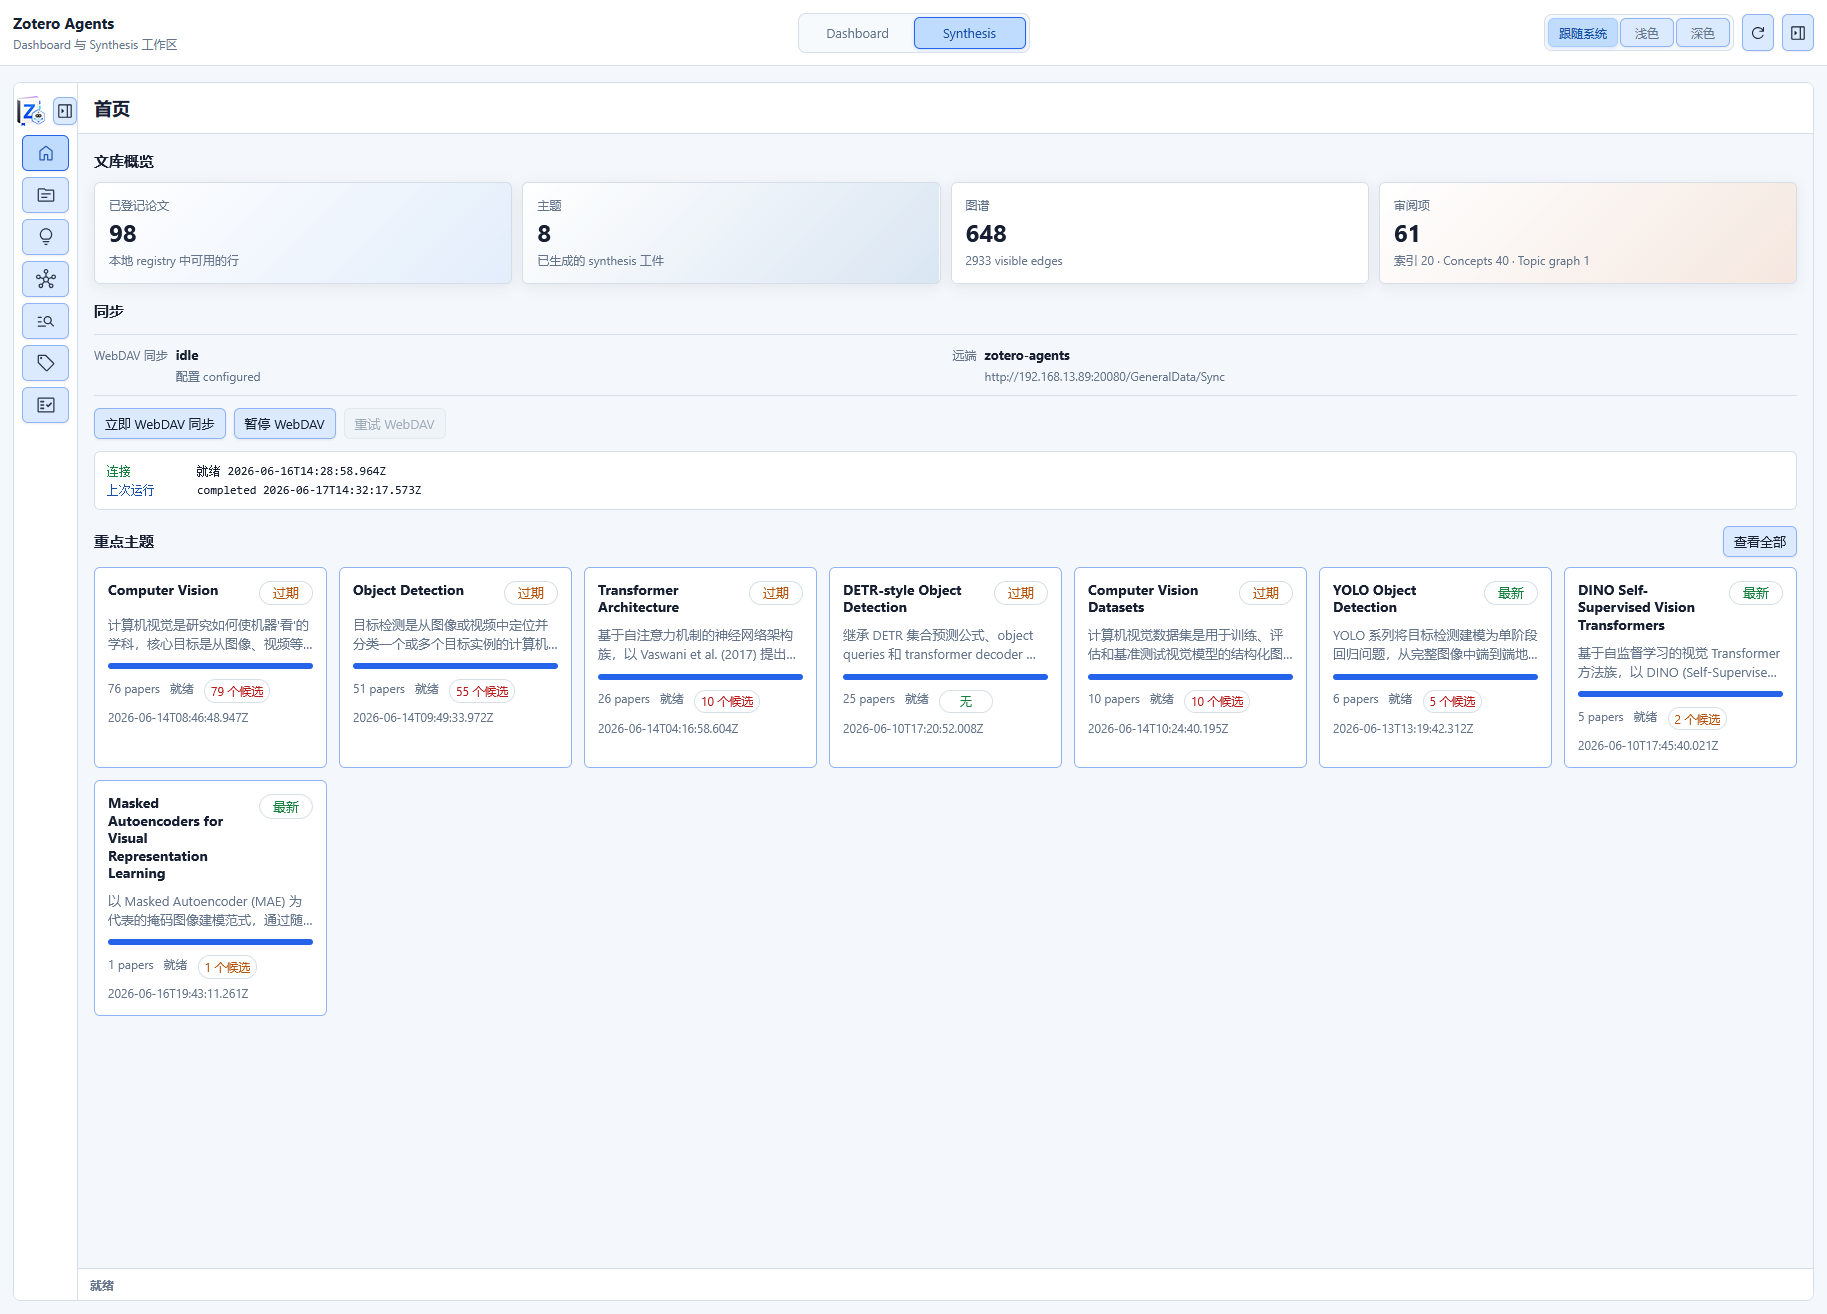Click the zotero-agents remote name

(x=1027, y=355)
